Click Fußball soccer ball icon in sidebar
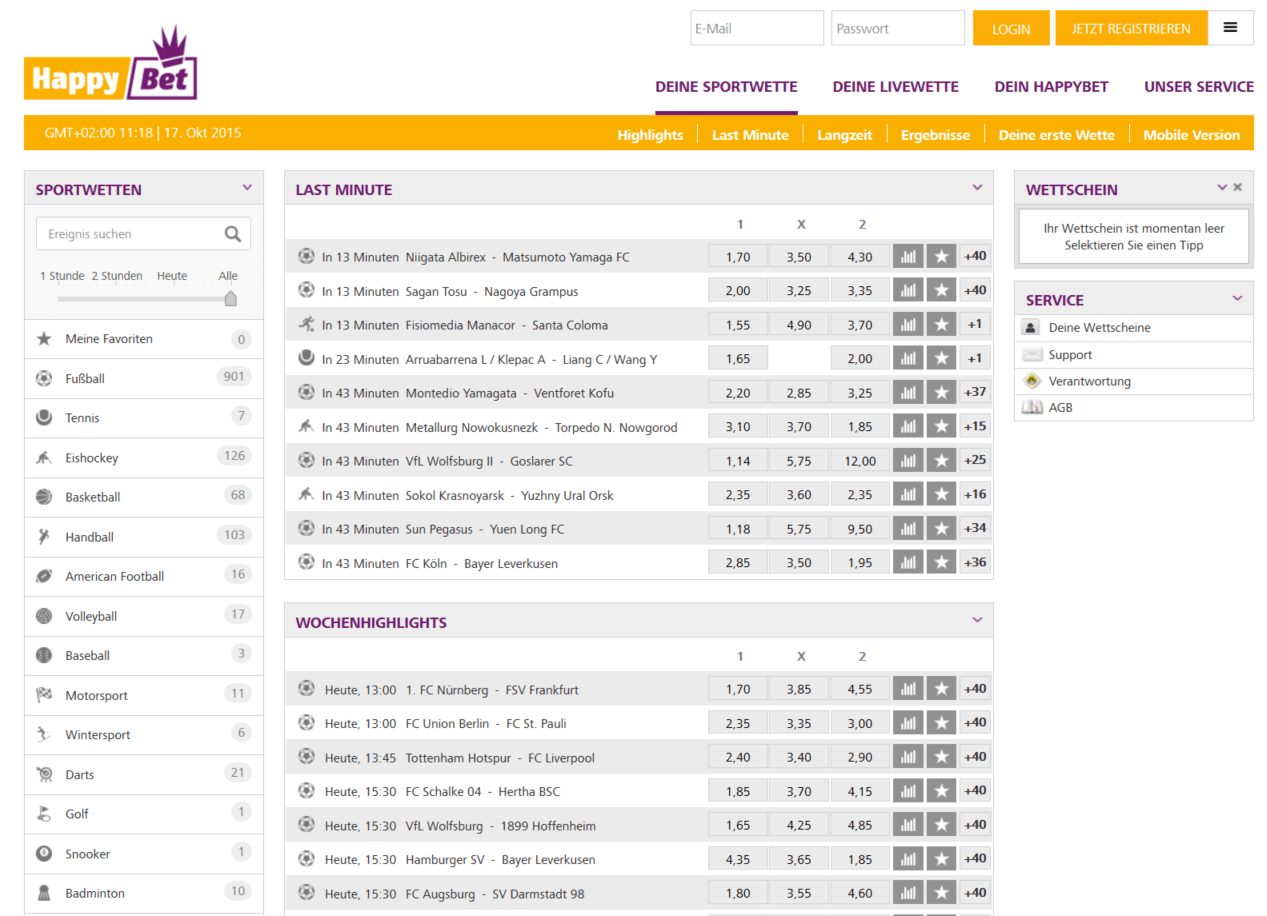The height and width of the screenshot is (916, 1267). (x=44, y=379)
